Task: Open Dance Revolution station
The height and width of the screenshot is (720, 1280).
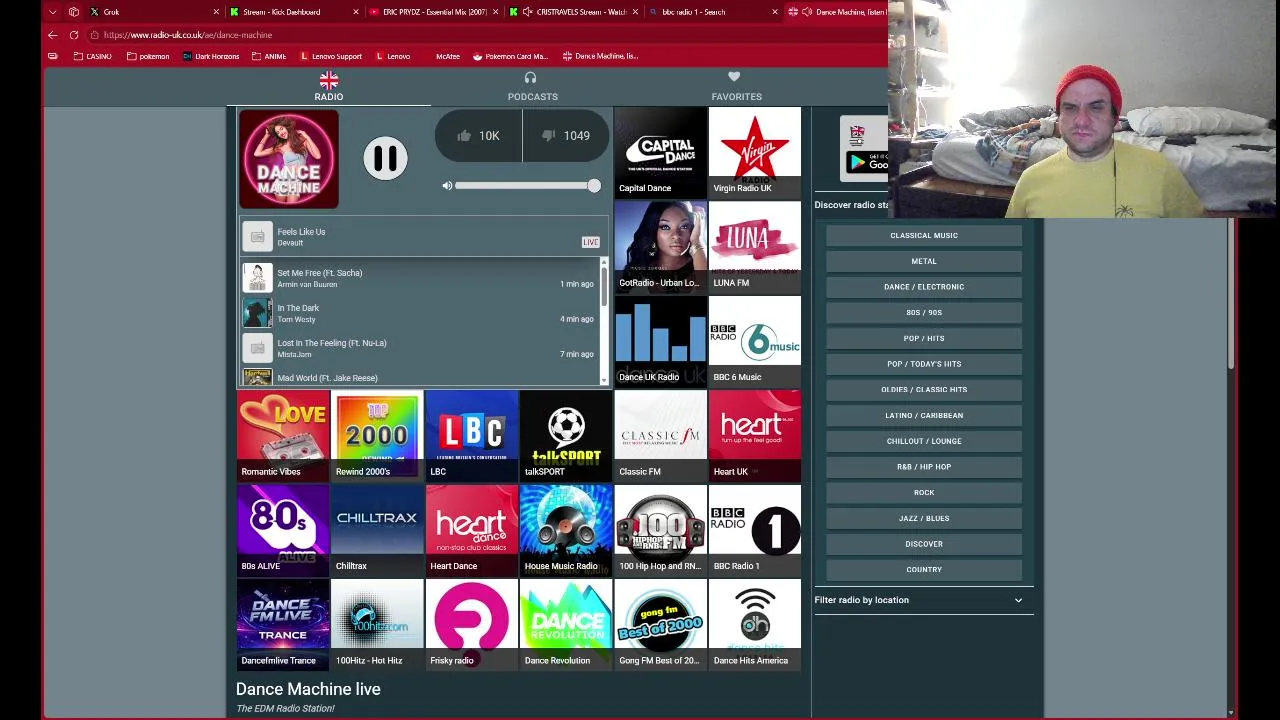Action: coord(566,625)
